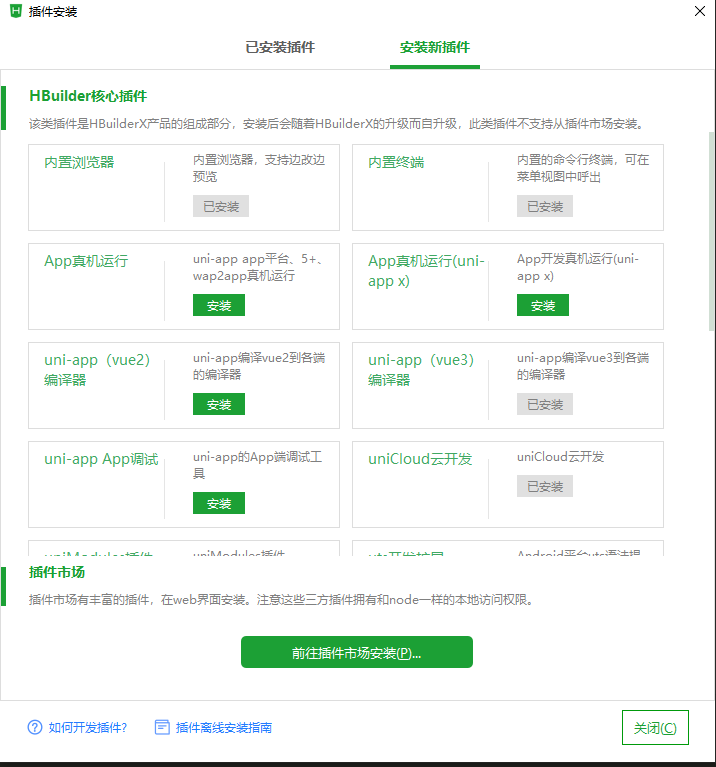Select the 安装新插件 tab
The height and width of the screenshot is (767, 716).
click(x=435, y=47)
